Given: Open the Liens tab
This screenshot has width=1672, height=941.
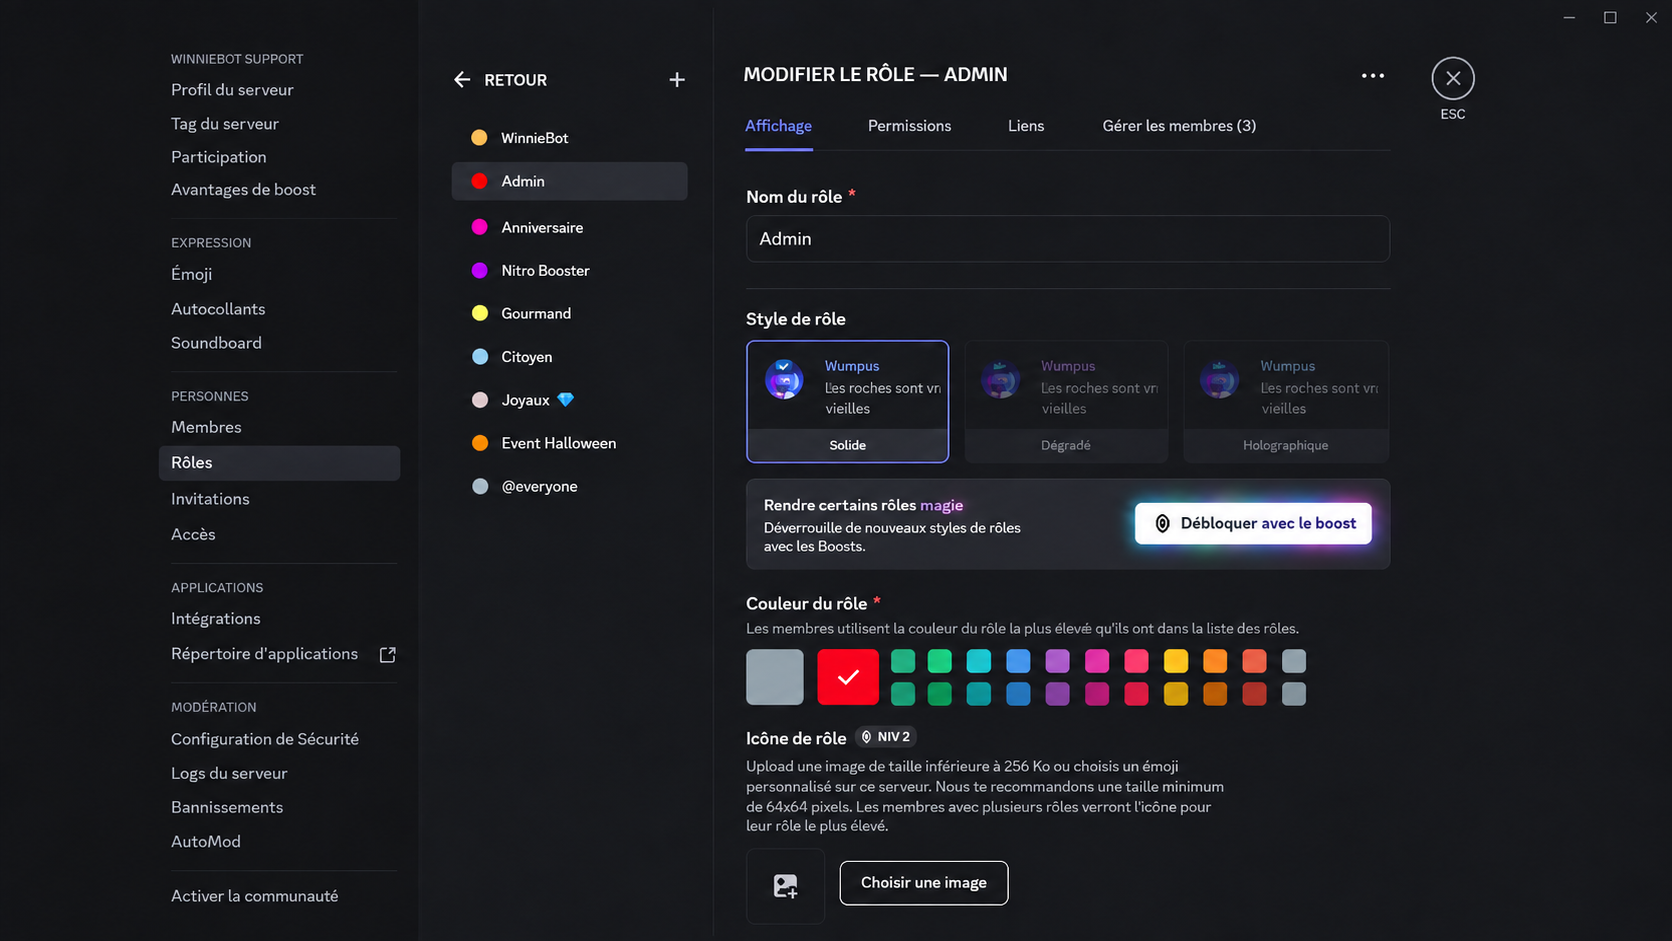Looking at the screenshot, I should point(1026,126).
